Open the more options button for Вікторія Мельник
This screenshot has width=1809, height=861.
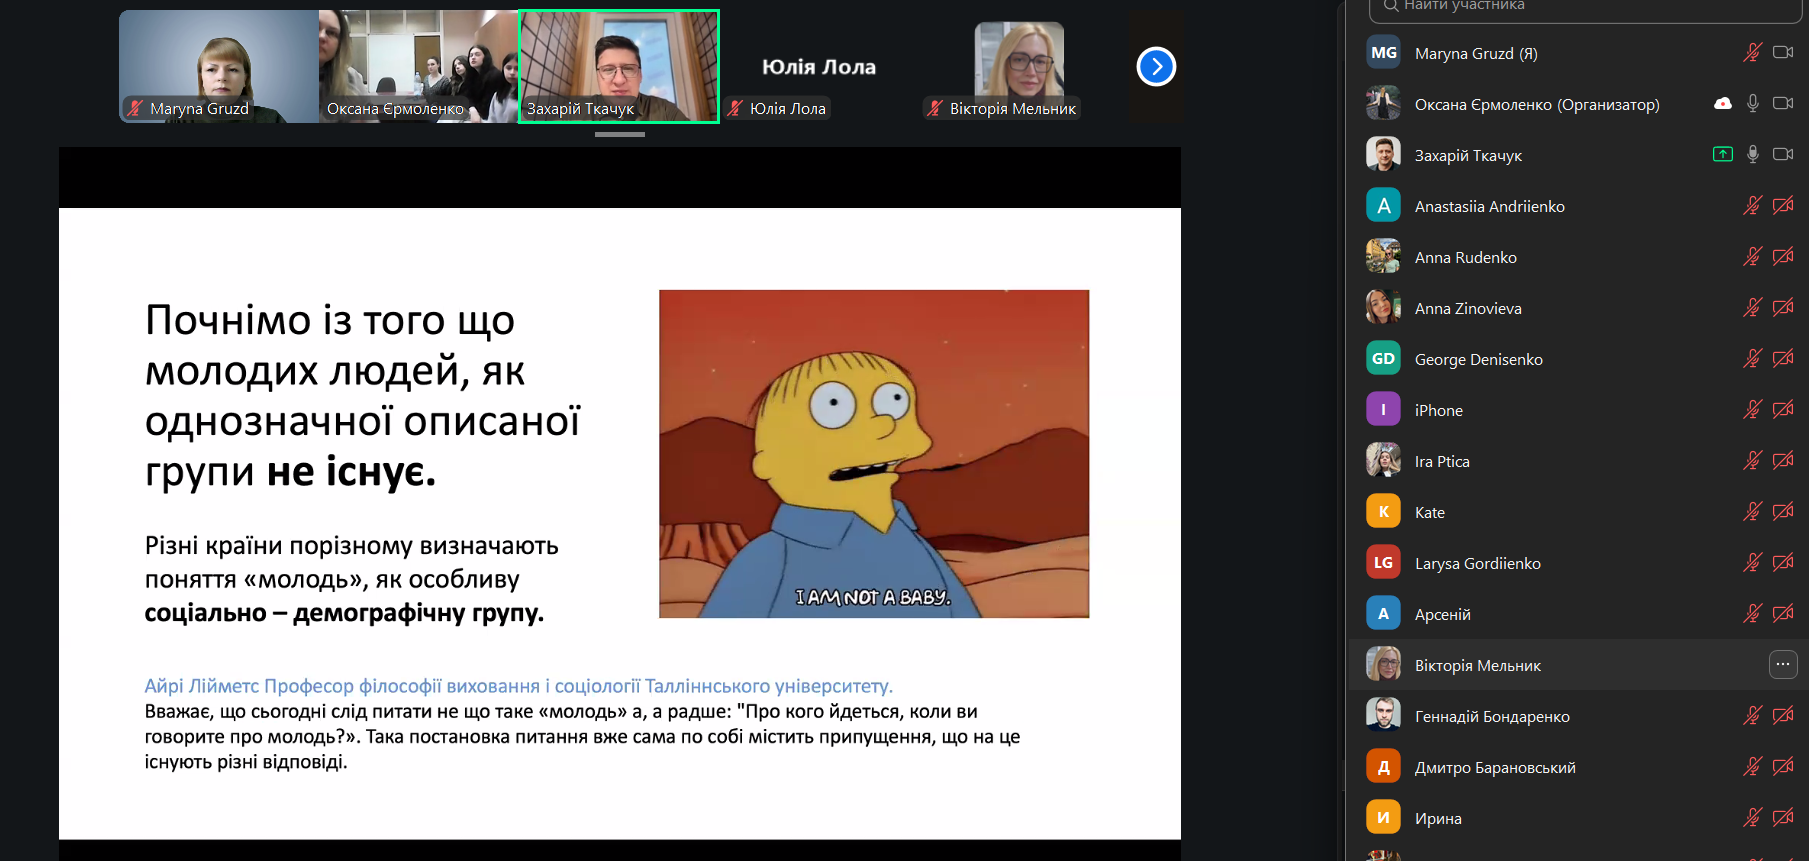click(1782, 665)
